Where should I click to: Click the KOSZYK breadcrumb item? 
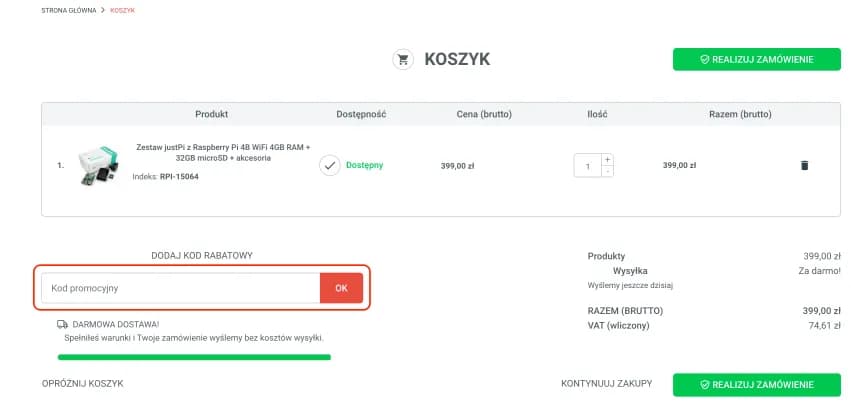pyautogui.click(x=123, y=10)
